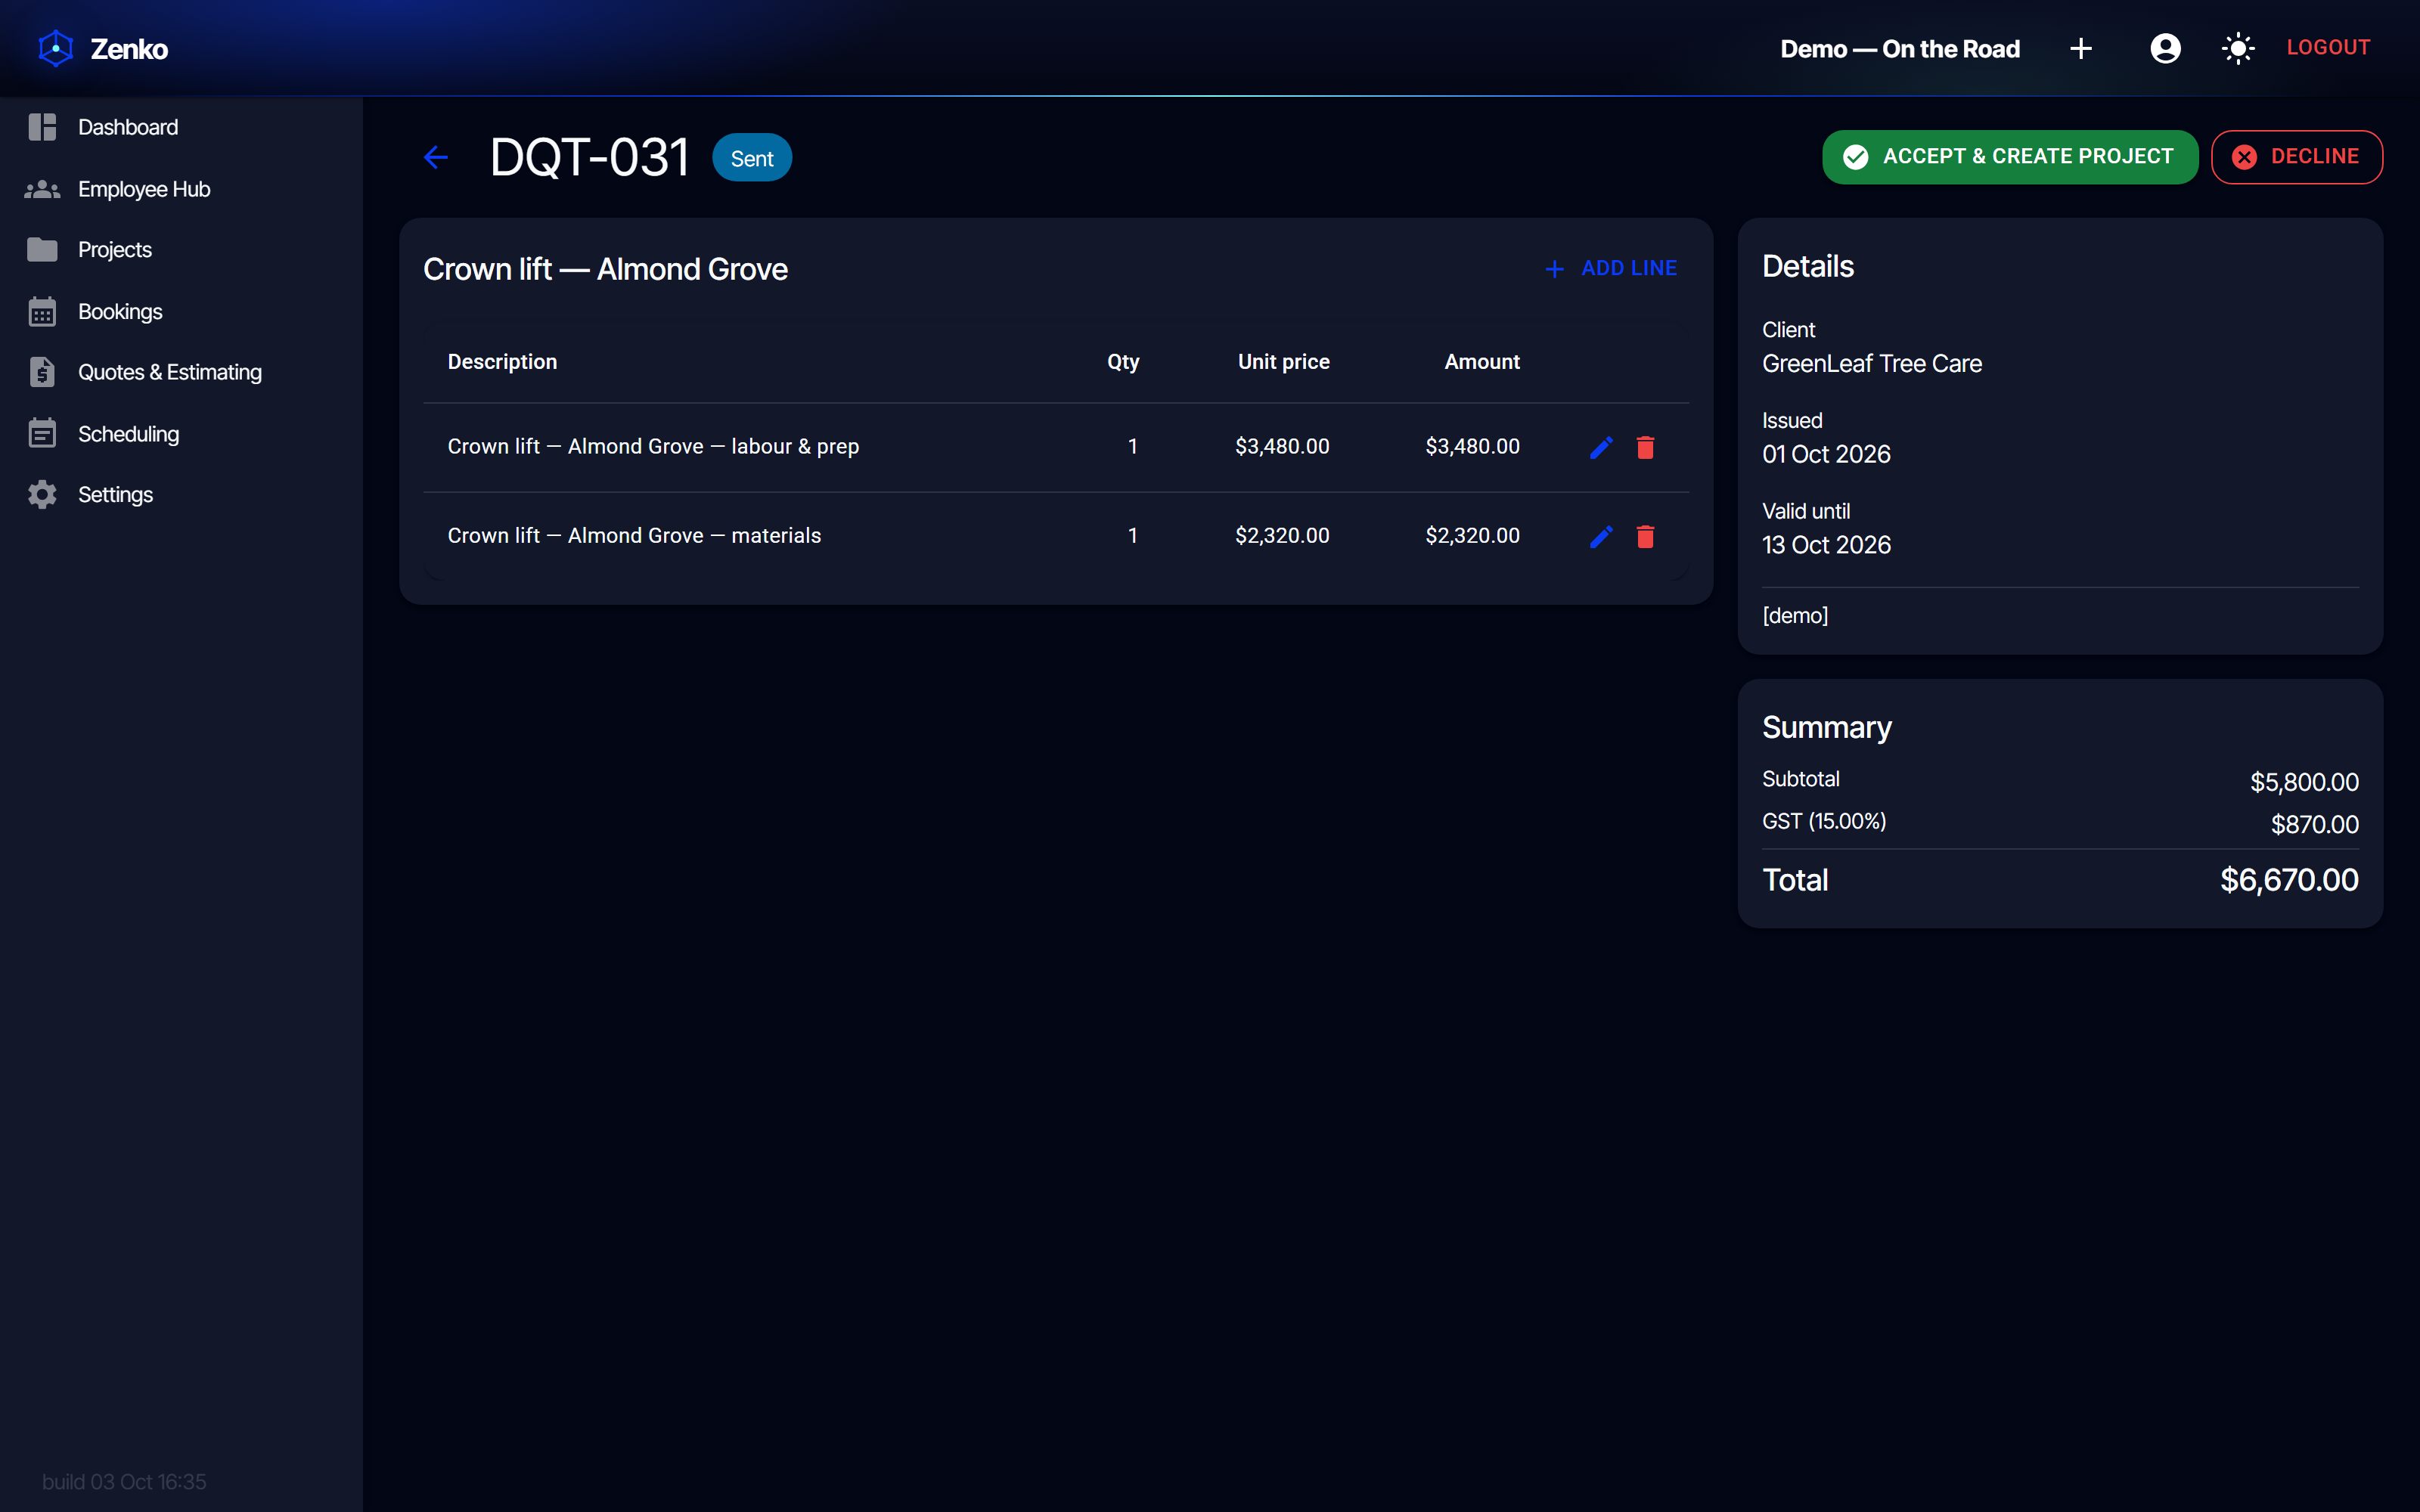Viewport: 2420px width, 1512px height.
Task: Click the Description column header
Action: tap(502, 362)
